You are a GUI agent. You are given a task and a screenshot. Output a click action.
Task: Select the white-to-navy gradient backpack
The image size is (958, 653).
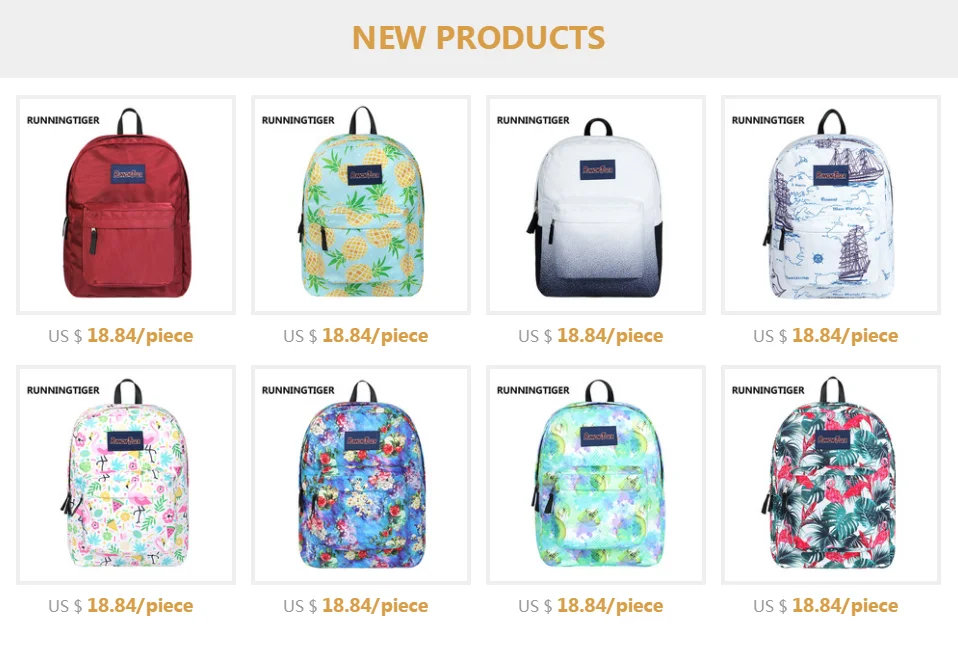(596, 205)
